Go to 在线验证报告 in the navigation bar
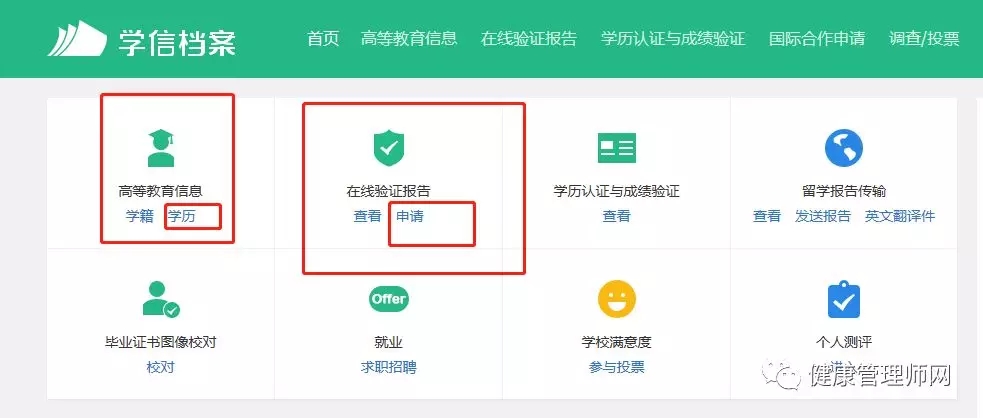983x418 pixels. (528, 39)
